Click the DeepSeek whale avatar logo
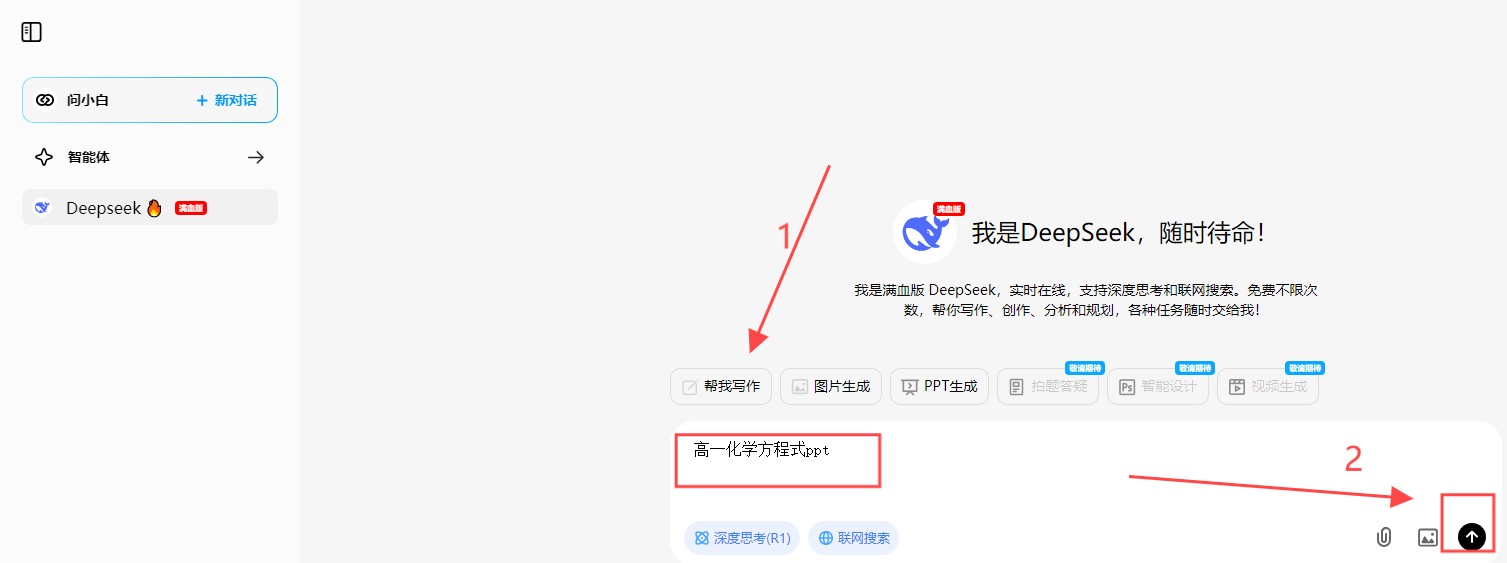 click(926, 234)
